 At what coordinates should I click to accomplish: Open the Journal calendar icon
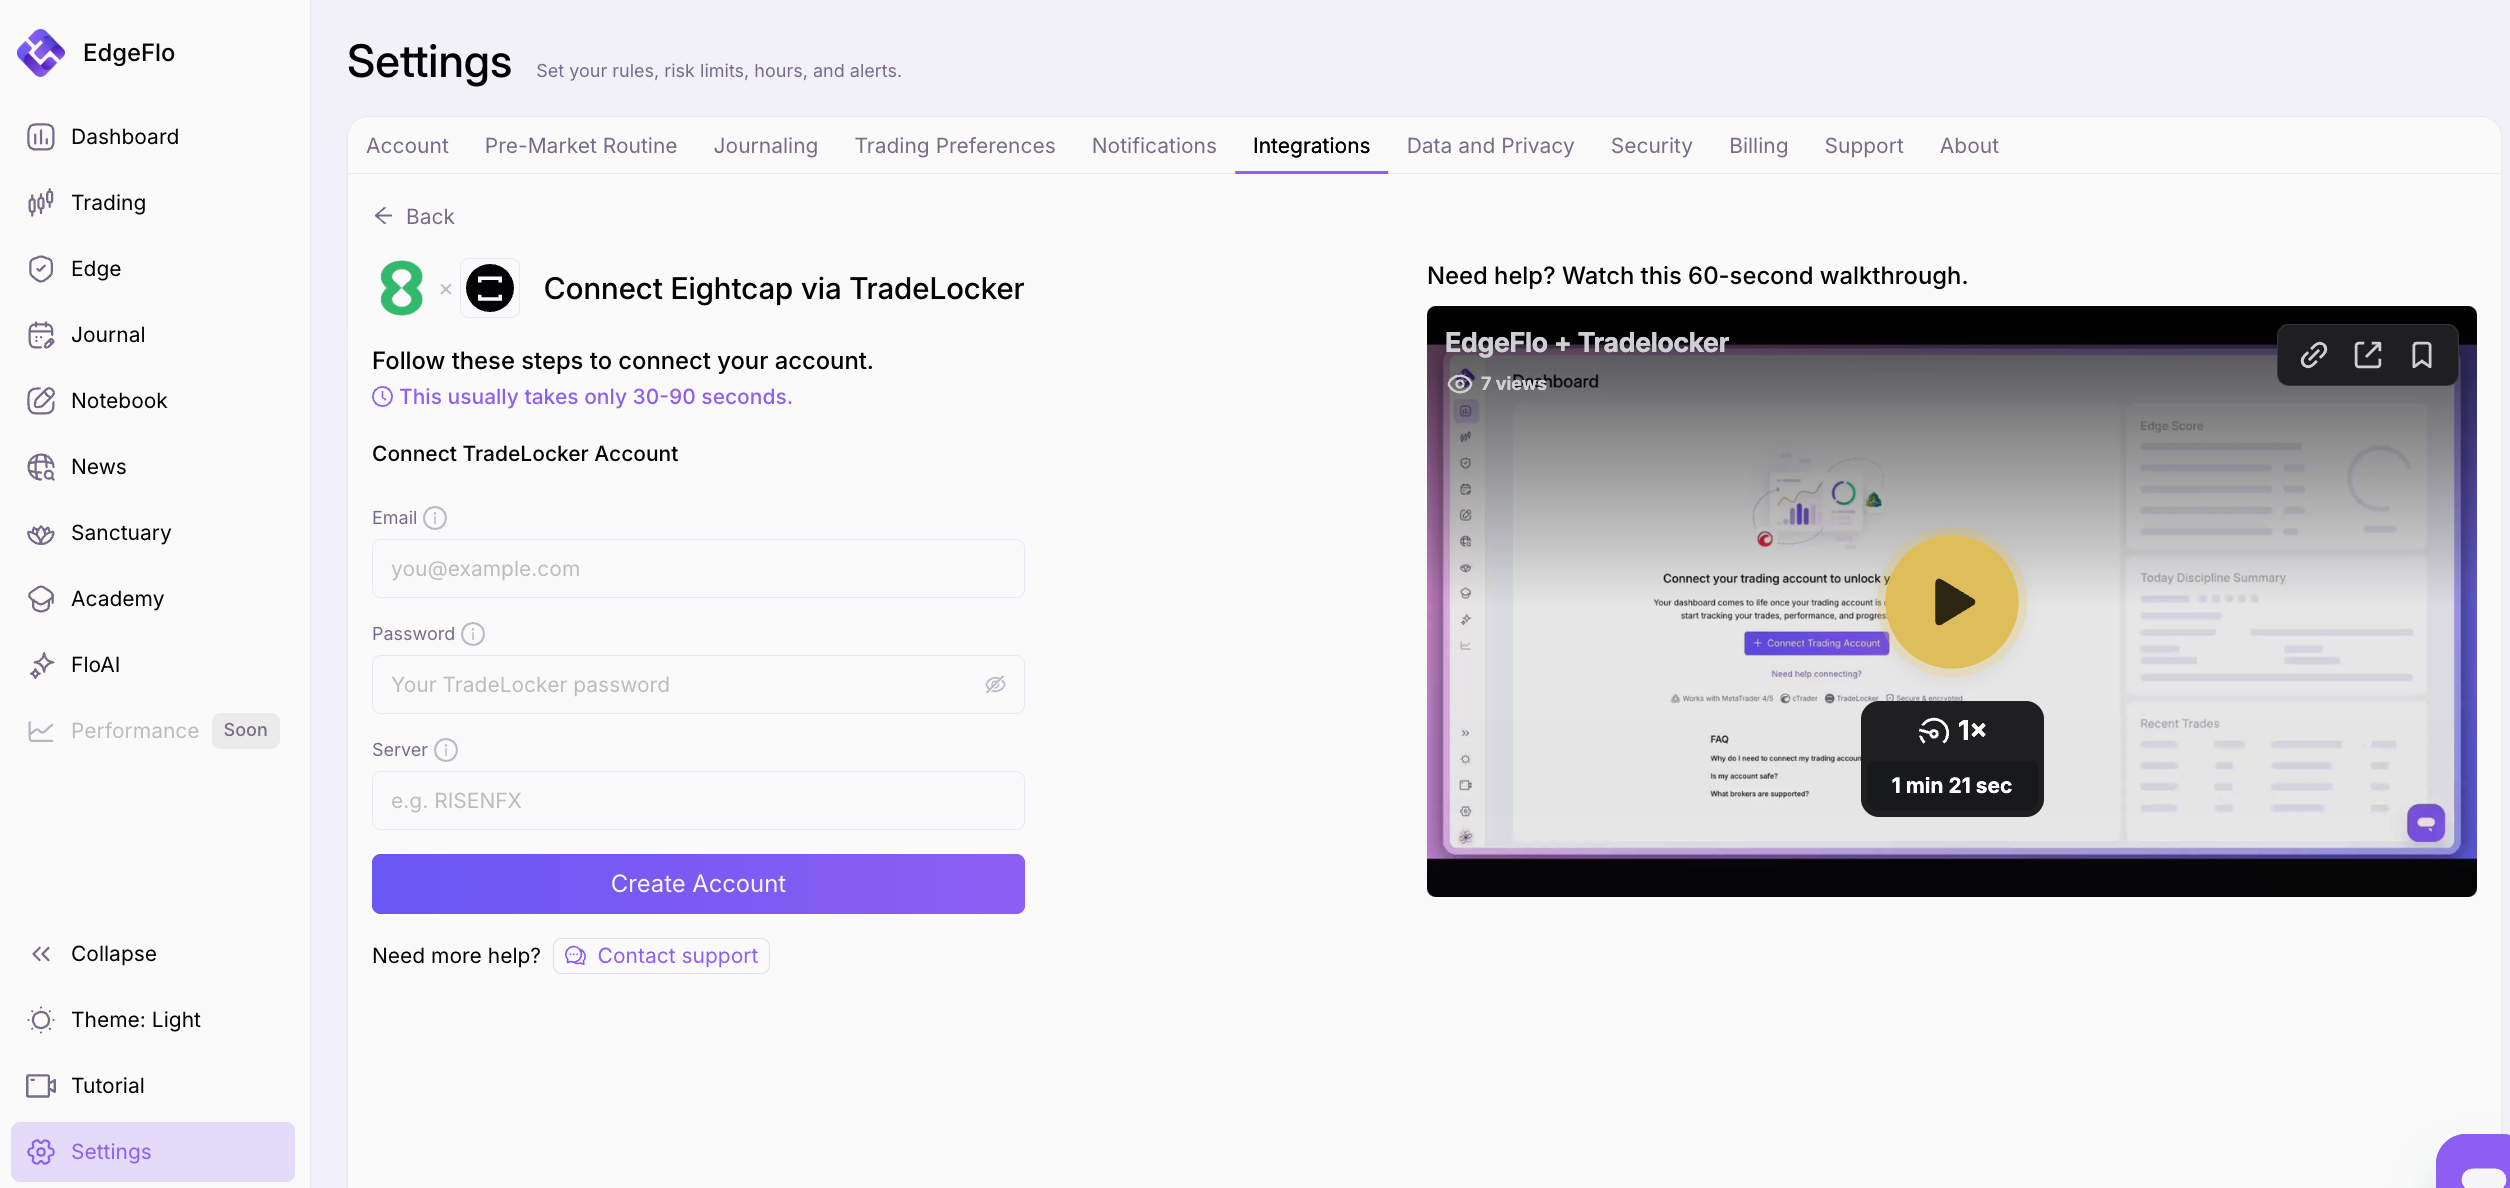point(41,335)
